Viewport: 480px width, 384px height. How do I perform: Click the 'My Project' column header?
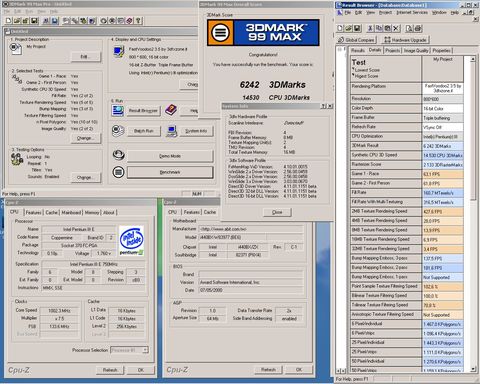442,69
